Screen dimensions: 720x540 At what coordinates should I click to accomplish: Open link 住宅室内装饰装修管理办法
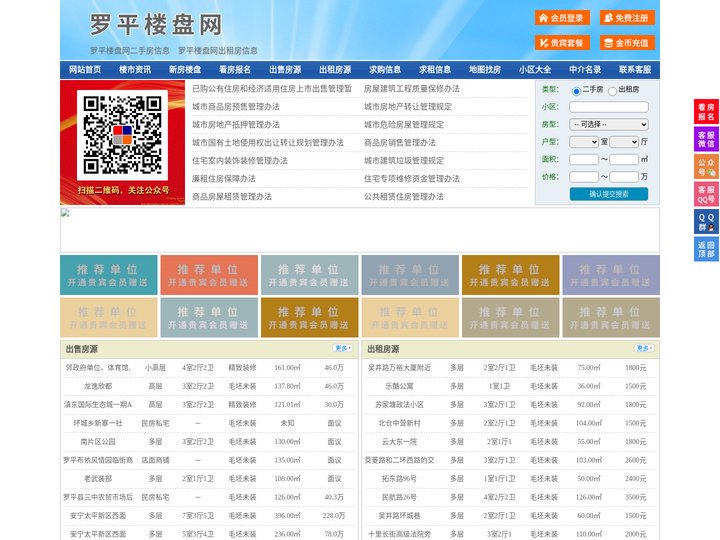click(x=240, y=161)
